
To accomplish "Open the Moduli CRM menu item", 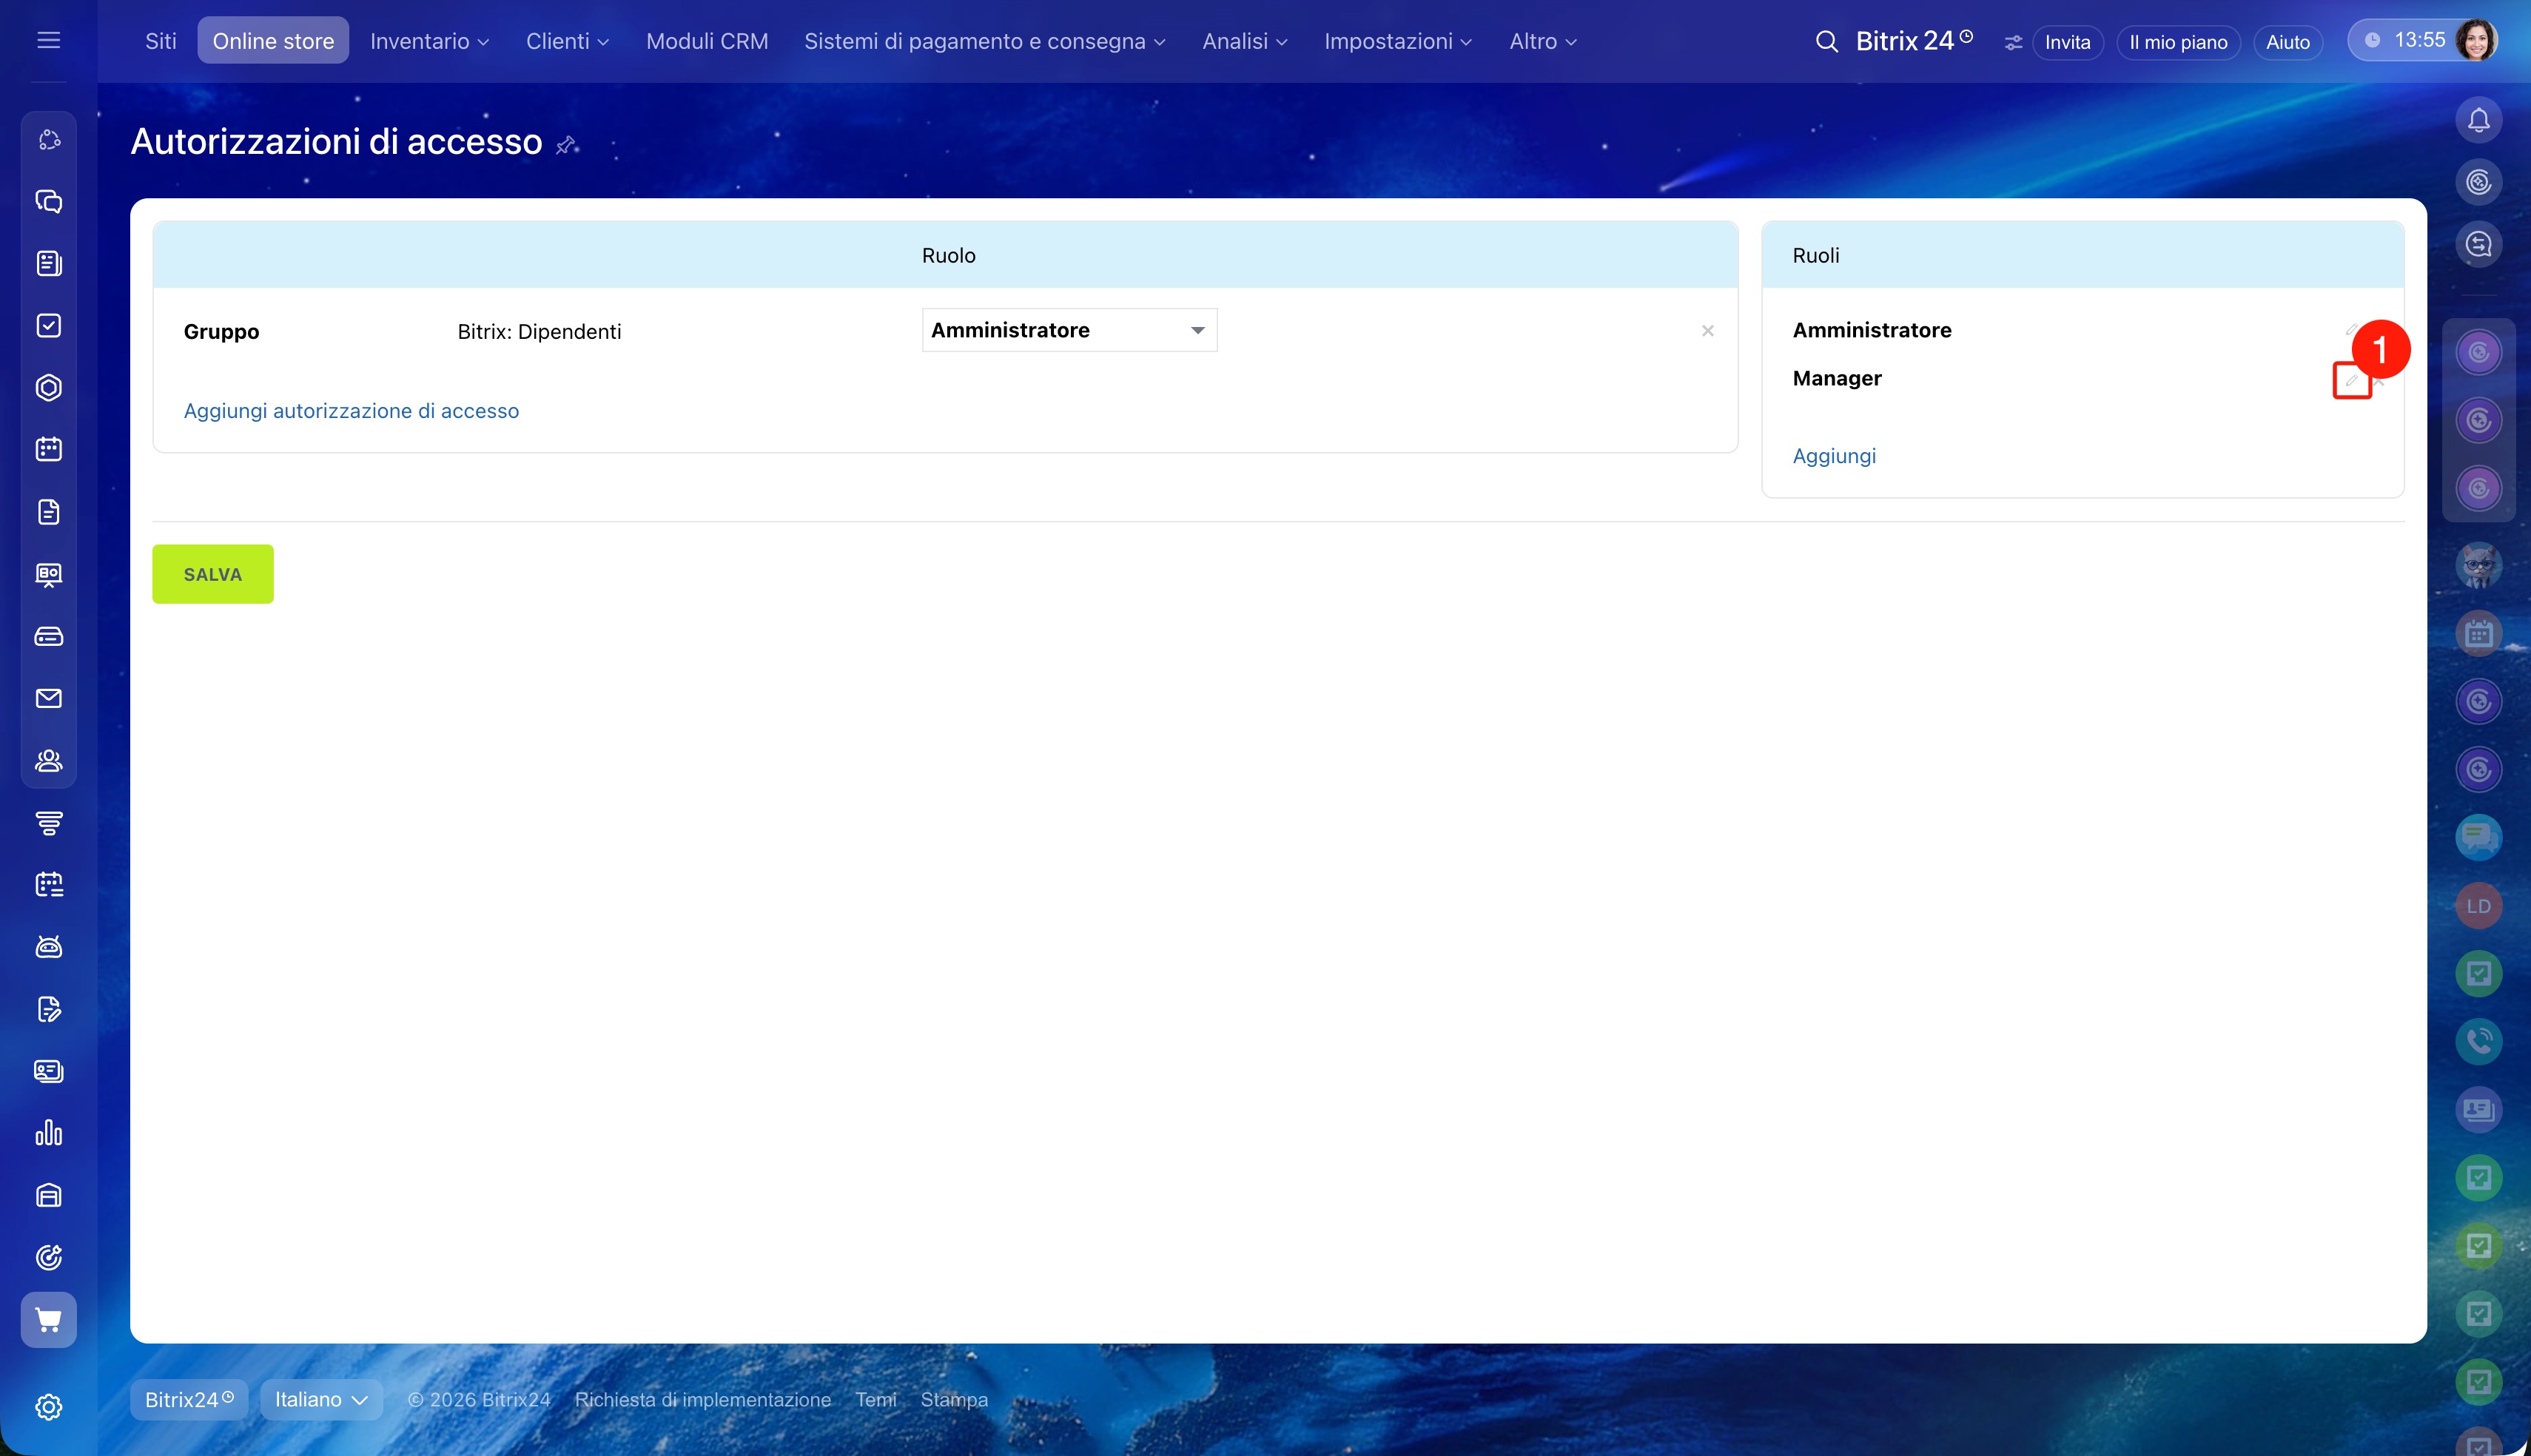I will (706, 41).
